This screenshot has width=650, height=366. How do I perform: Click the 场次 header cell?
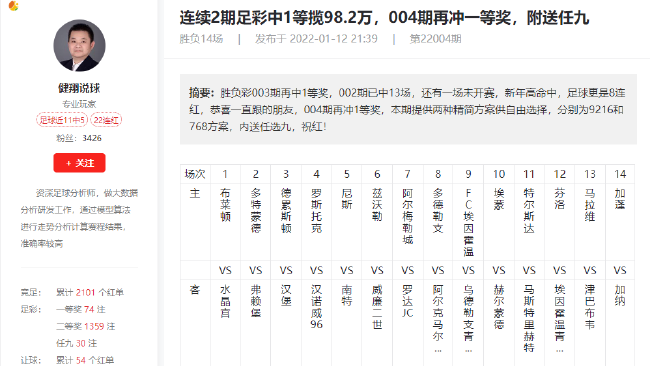[x=195, y=174]
